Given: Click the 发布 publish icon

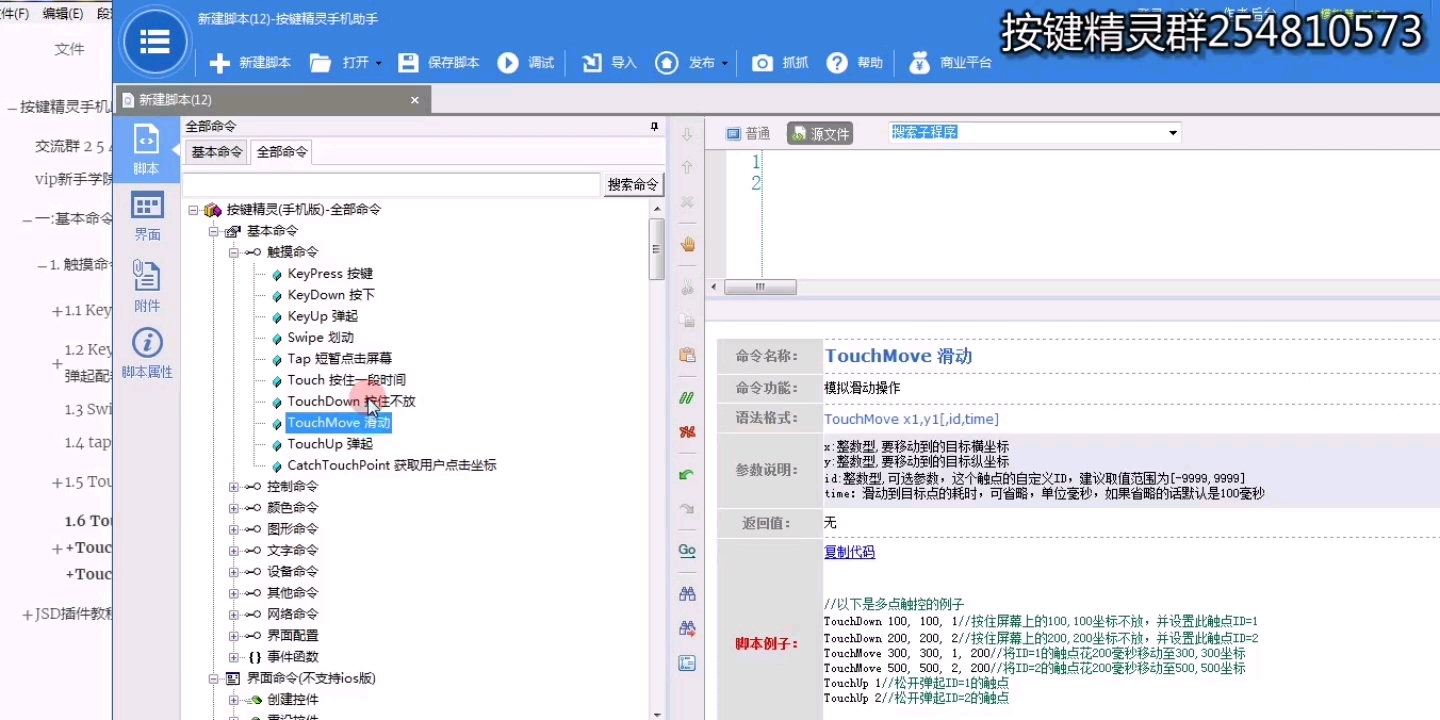Looking at the screenshot, I should [667, 63].
